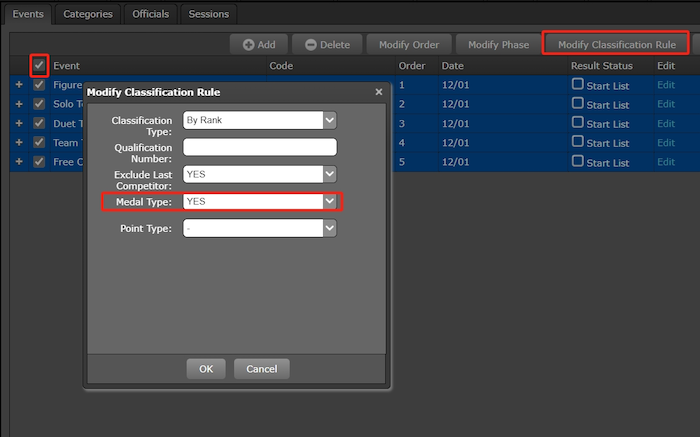This screenshot has width=700, height=437.
Task: Uncheck the Solo event row checkbox
Action: (39, 104)
